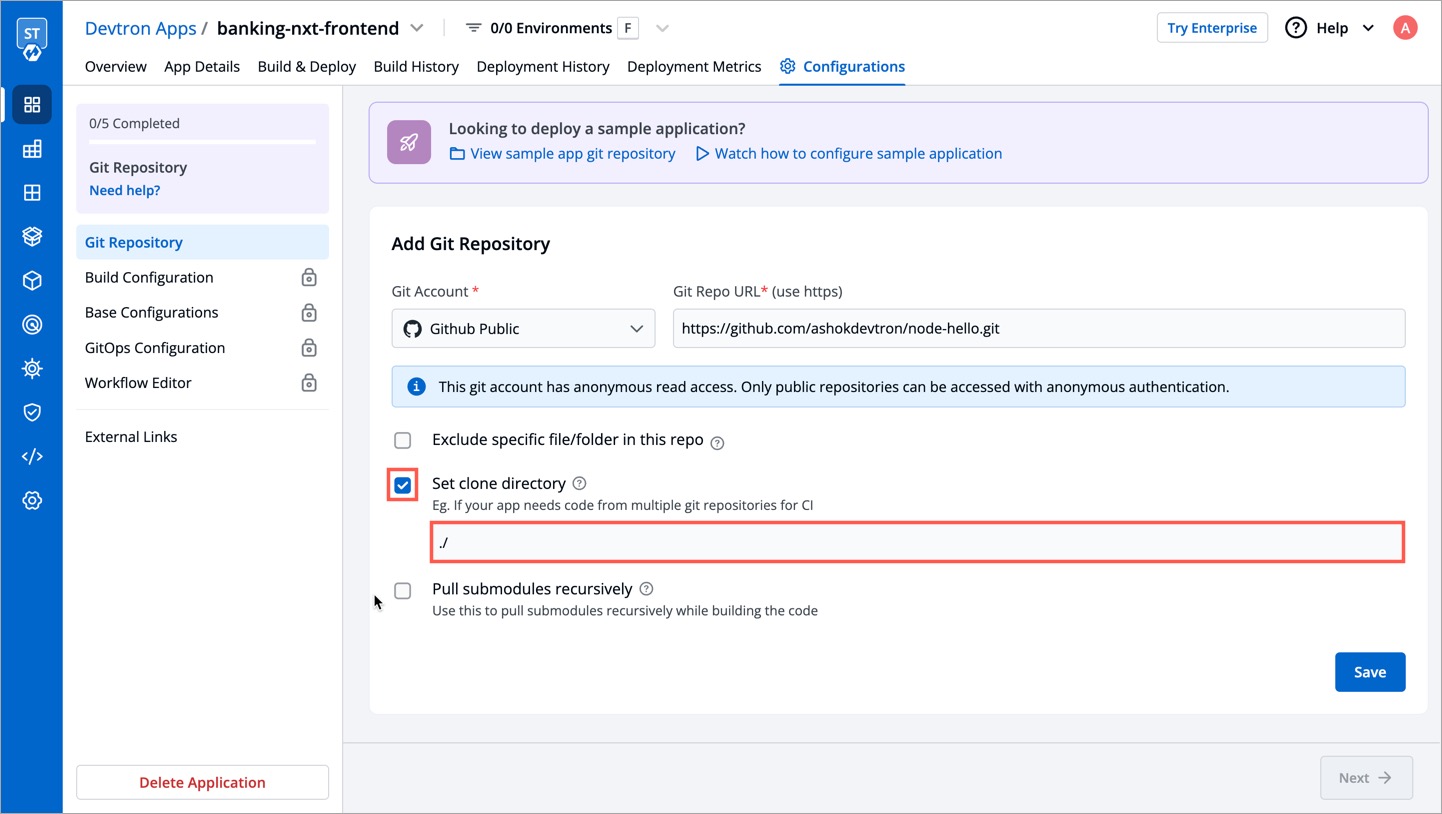1442x814 pixels.
Task: Enable Exclude specific file/folder checkbox
Action: click(403, 441)
